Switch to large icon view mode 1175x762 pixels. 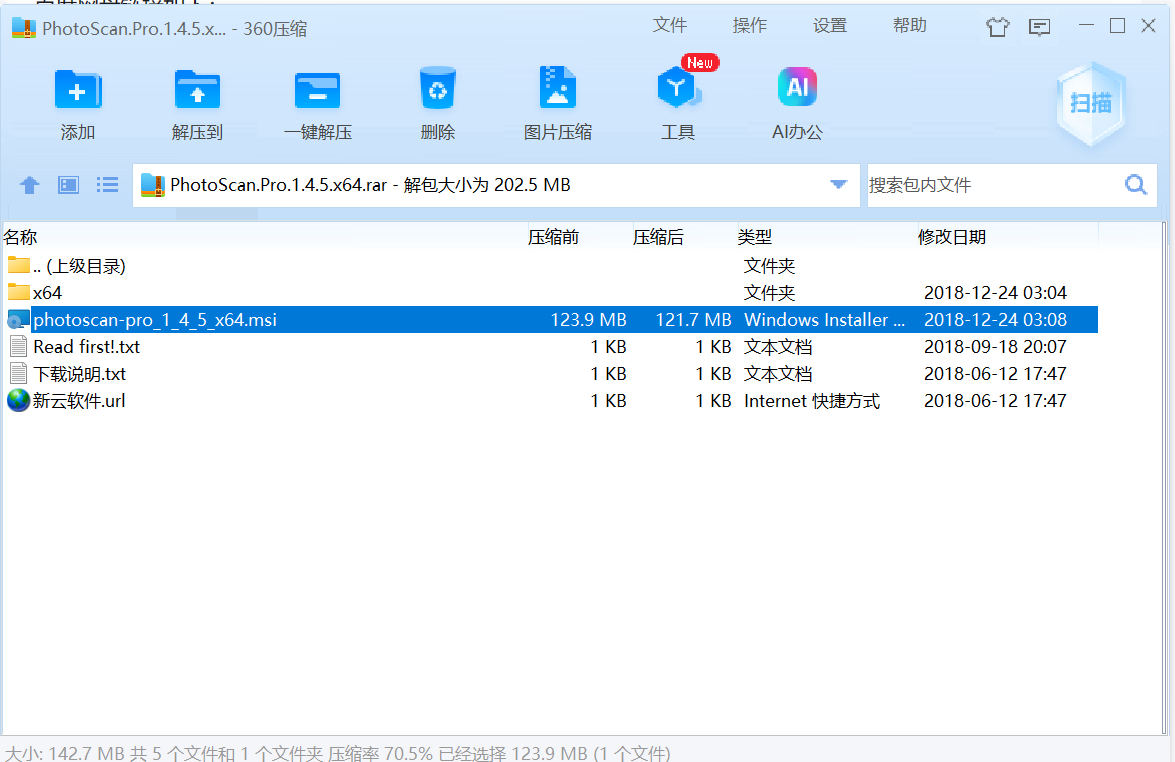coord(66,184)
